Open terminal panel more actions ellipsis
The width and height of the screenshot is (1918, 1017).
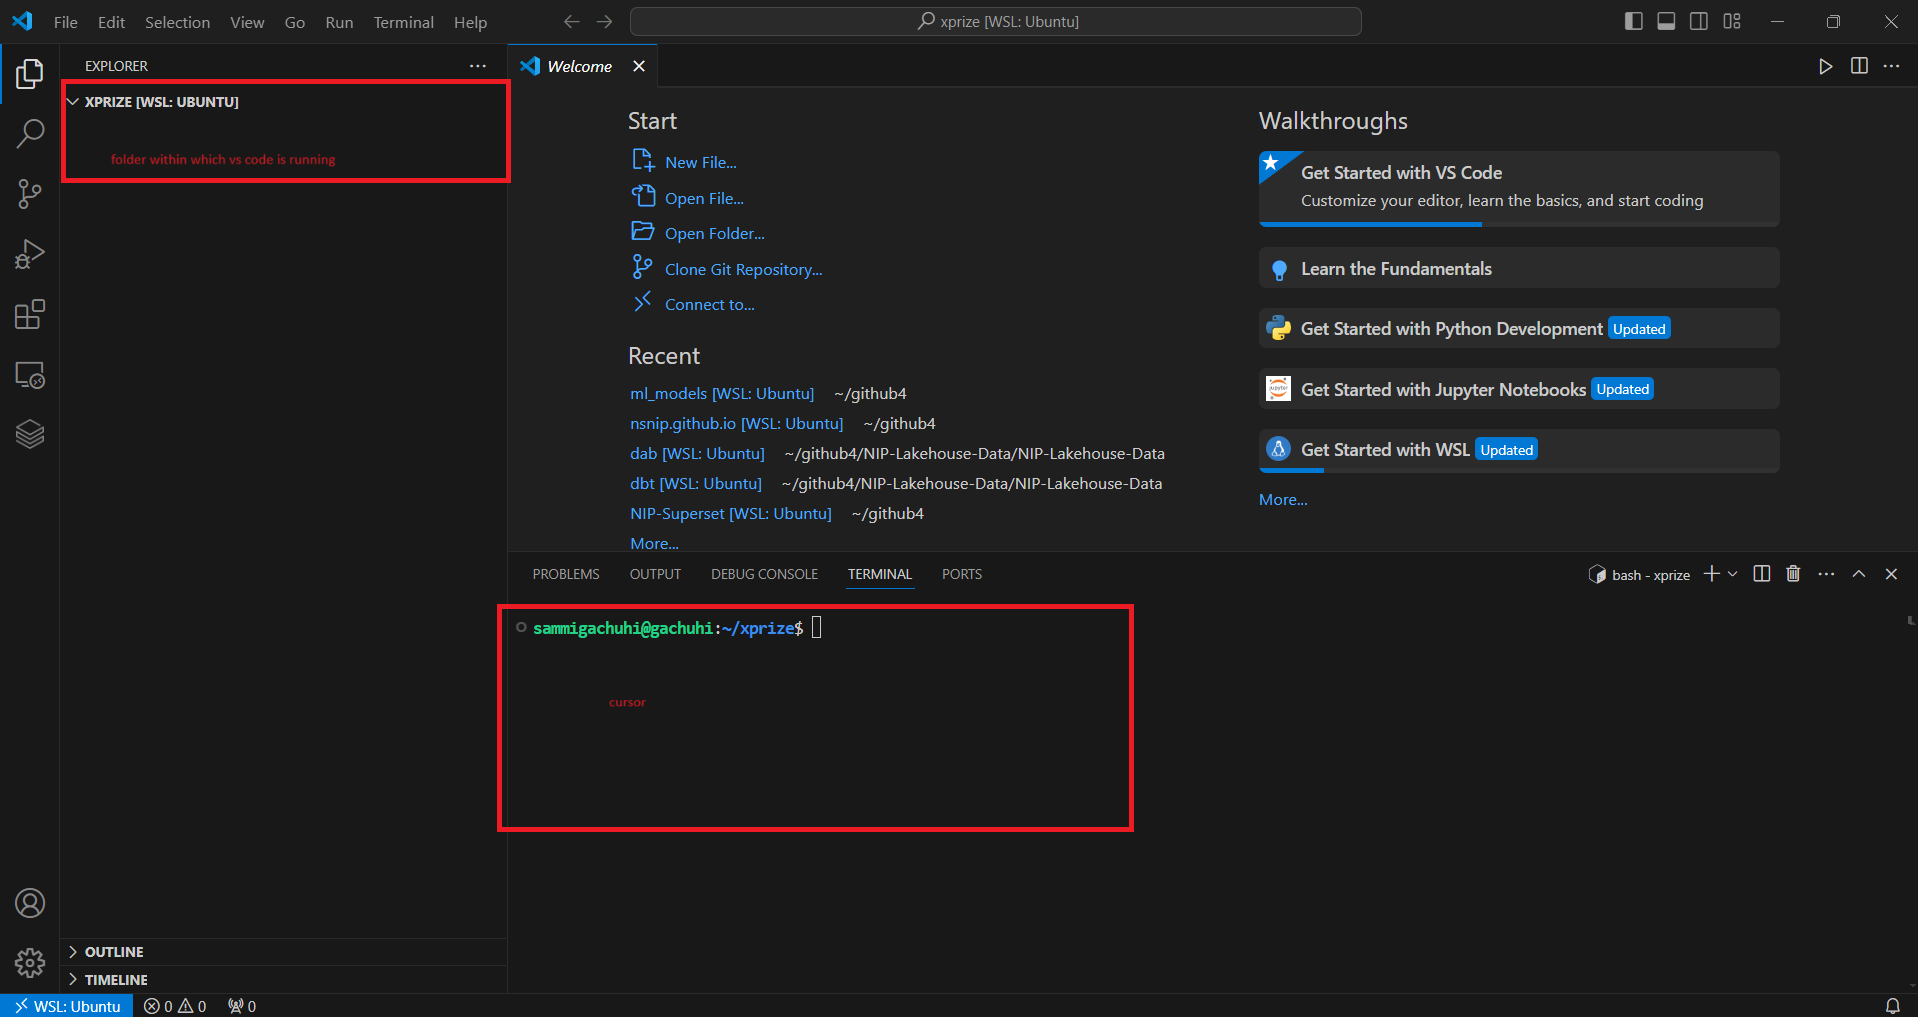(x=1826, y=574)
